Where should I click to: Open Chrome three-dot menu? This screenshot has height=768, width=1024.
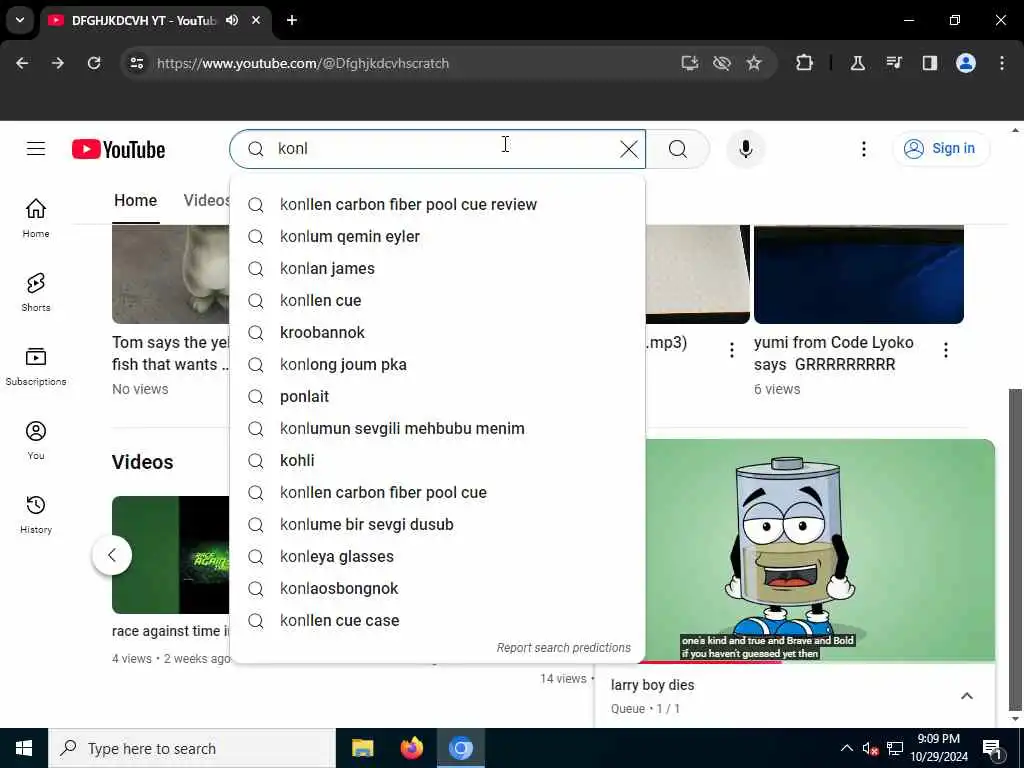(1002, 63)
